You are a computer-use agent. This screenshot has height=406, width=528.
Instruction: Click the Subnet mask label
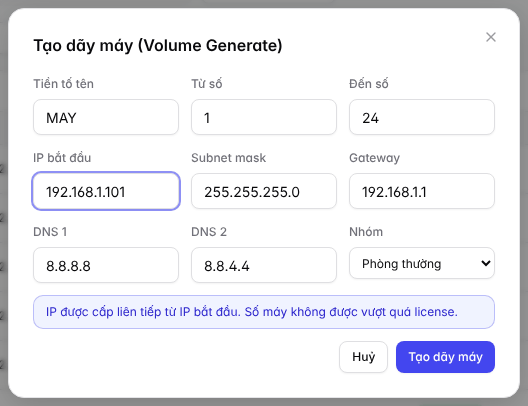[x=228, y=158]
